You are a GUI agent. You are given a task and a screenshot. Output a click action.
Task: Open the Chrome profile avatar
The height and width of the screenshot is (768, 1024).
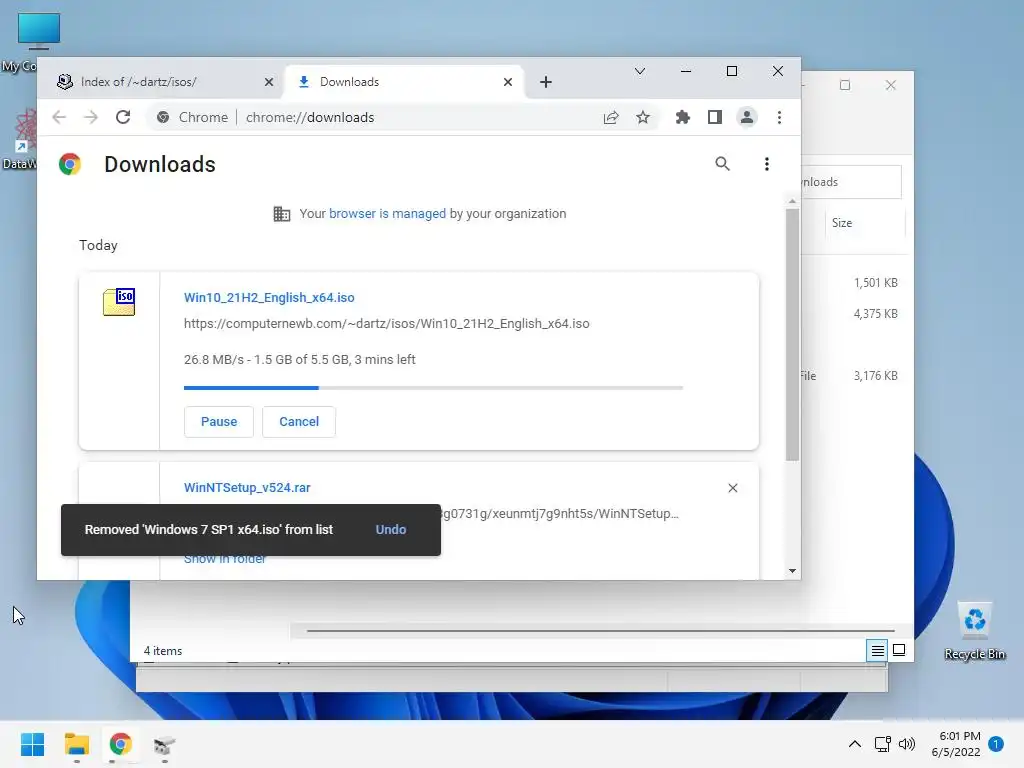(746, 118)
